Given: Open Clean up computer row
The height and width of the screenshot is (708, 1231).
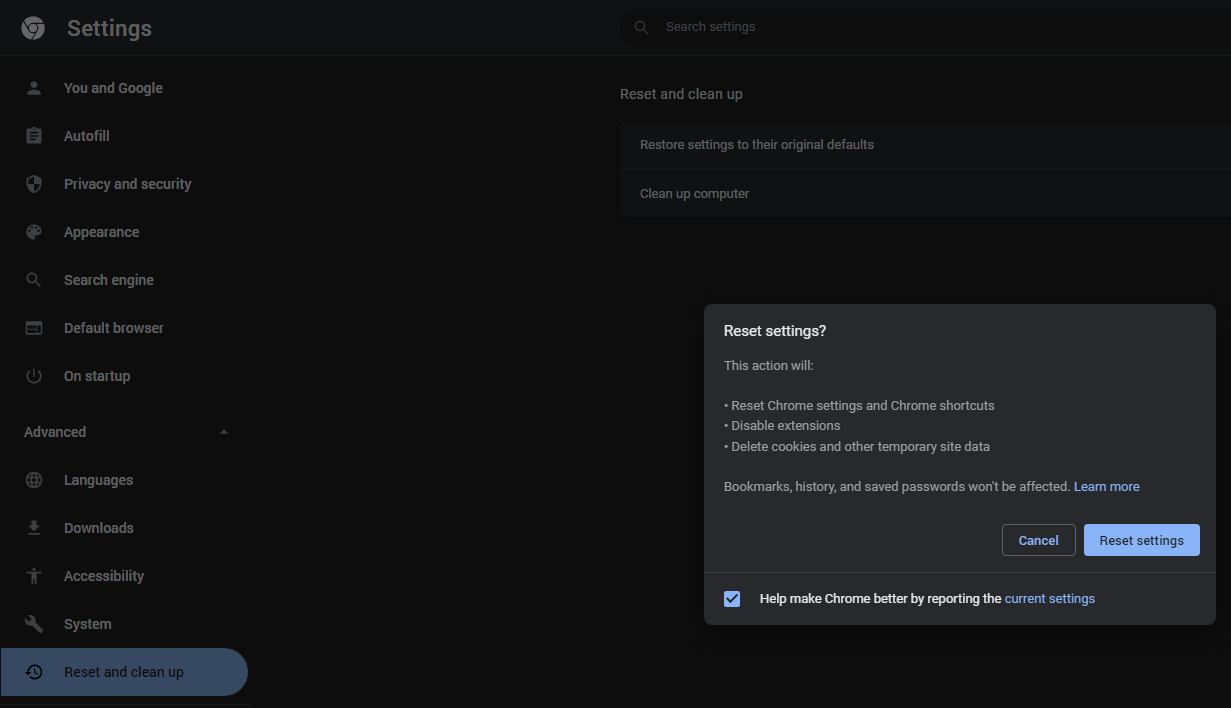Looking at the screenshot, I should coord(925,194).
